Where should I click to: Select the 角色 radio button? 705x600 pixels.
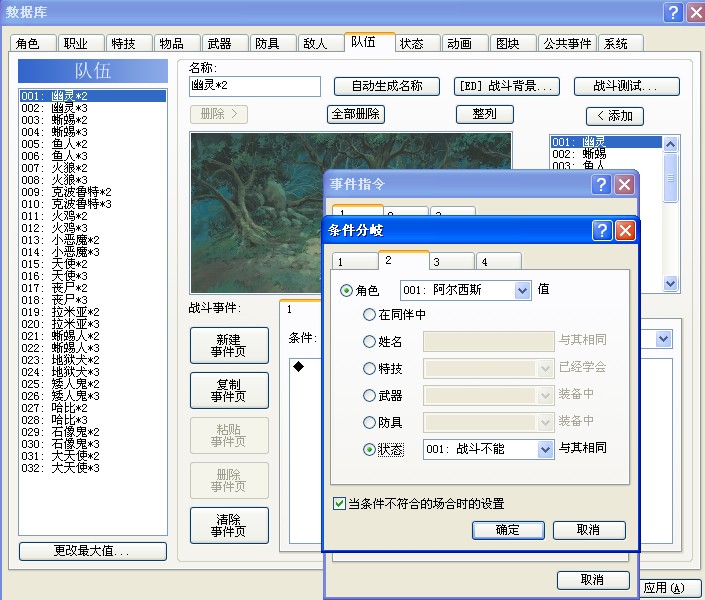click(346, 291)
